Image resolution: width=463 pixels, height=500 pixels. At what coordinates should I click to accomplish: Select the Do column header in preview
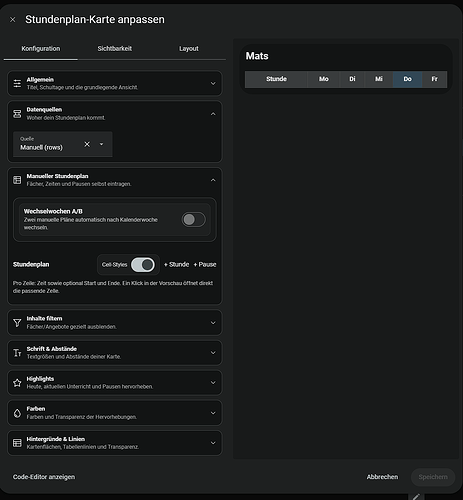tap(408, 79)
